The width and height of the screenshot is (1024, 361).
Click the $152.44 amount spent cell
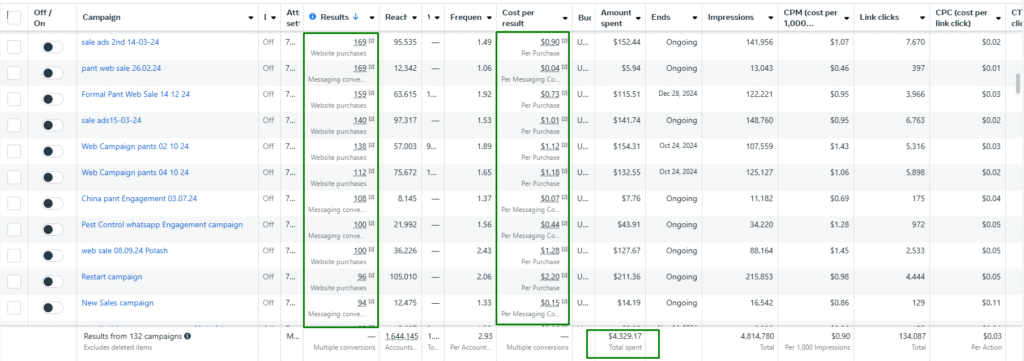click(x=626, y=42)
